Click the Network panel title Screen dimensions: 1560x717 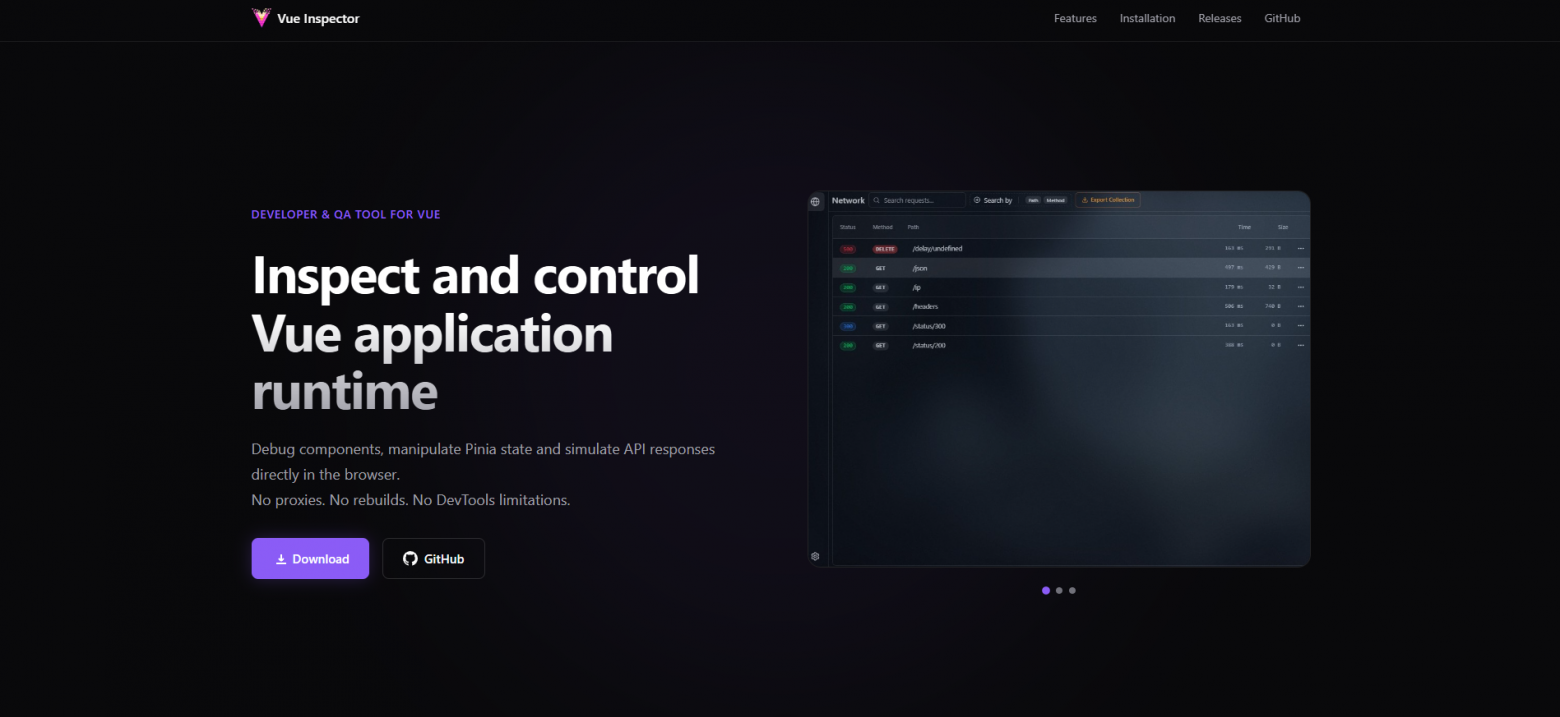click(848, 200)
